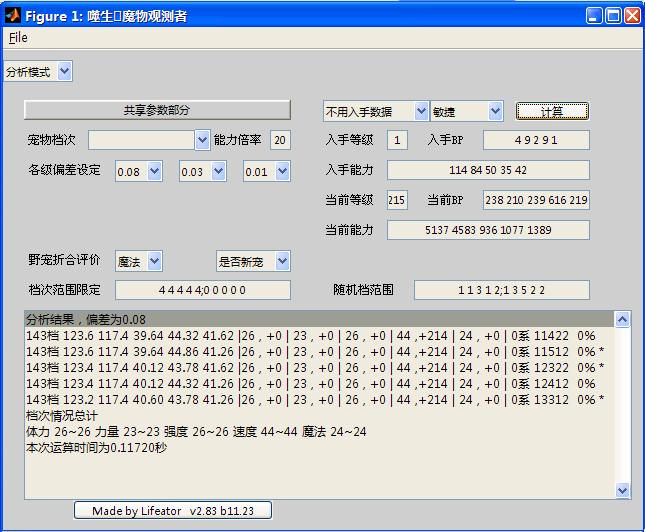Open the 分析模式 mode dropdown
The height and width of the screenshot is (532, 645).
(38, 72)
